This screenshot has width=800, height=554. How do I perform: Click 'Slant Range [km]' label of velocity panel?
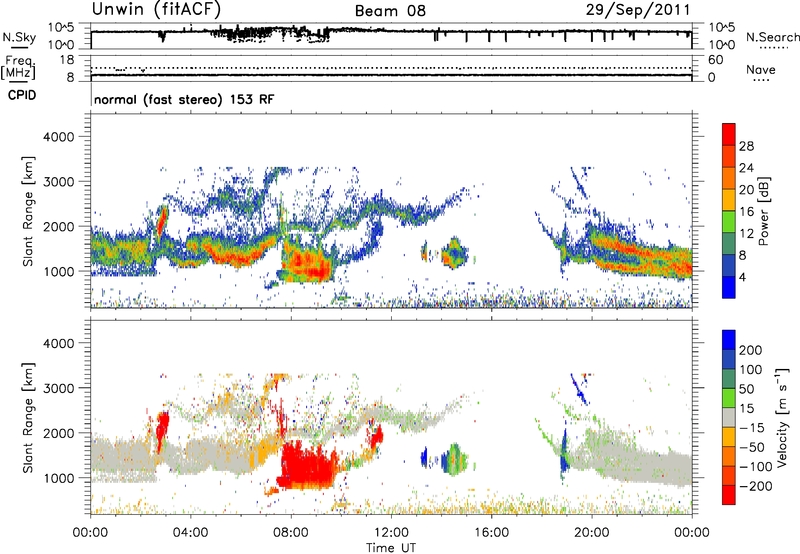[28, 418]
